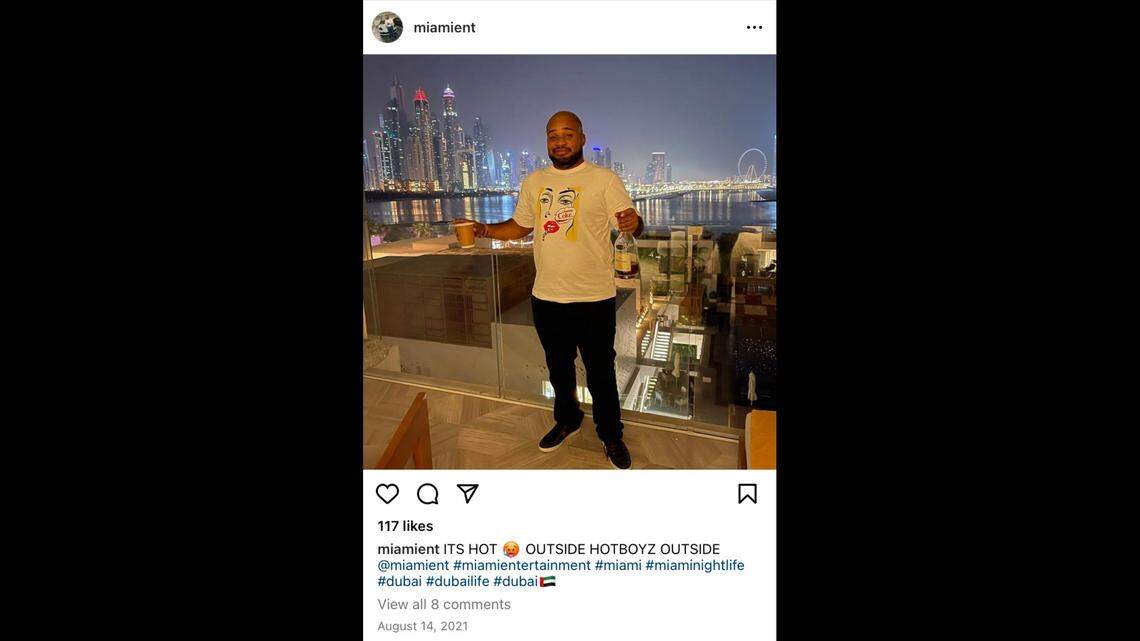Screen dimensions: 1140x641
Task: Save the post with the bookmark icon
Action: [747, 494]
